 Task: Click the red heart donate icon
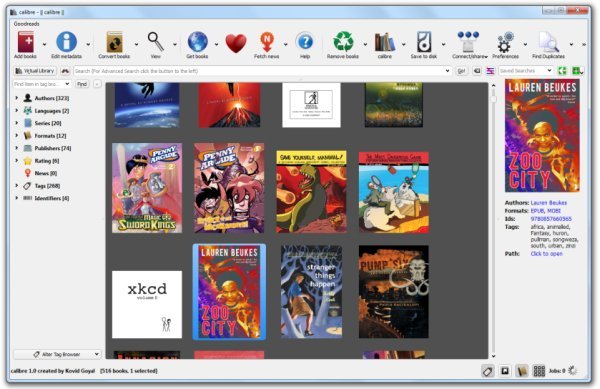pyautogui.click(x=236, y=43)
